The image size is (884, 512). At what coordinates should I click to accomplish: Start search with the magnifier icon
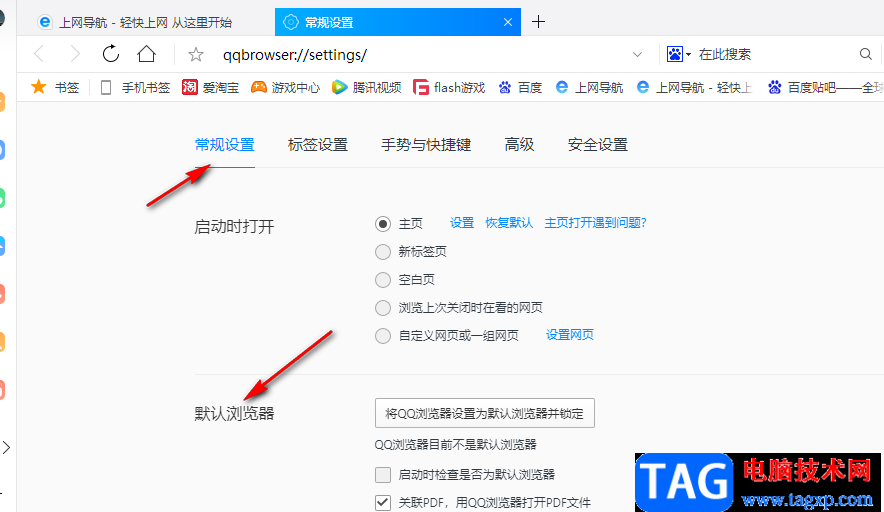point(865,54)
